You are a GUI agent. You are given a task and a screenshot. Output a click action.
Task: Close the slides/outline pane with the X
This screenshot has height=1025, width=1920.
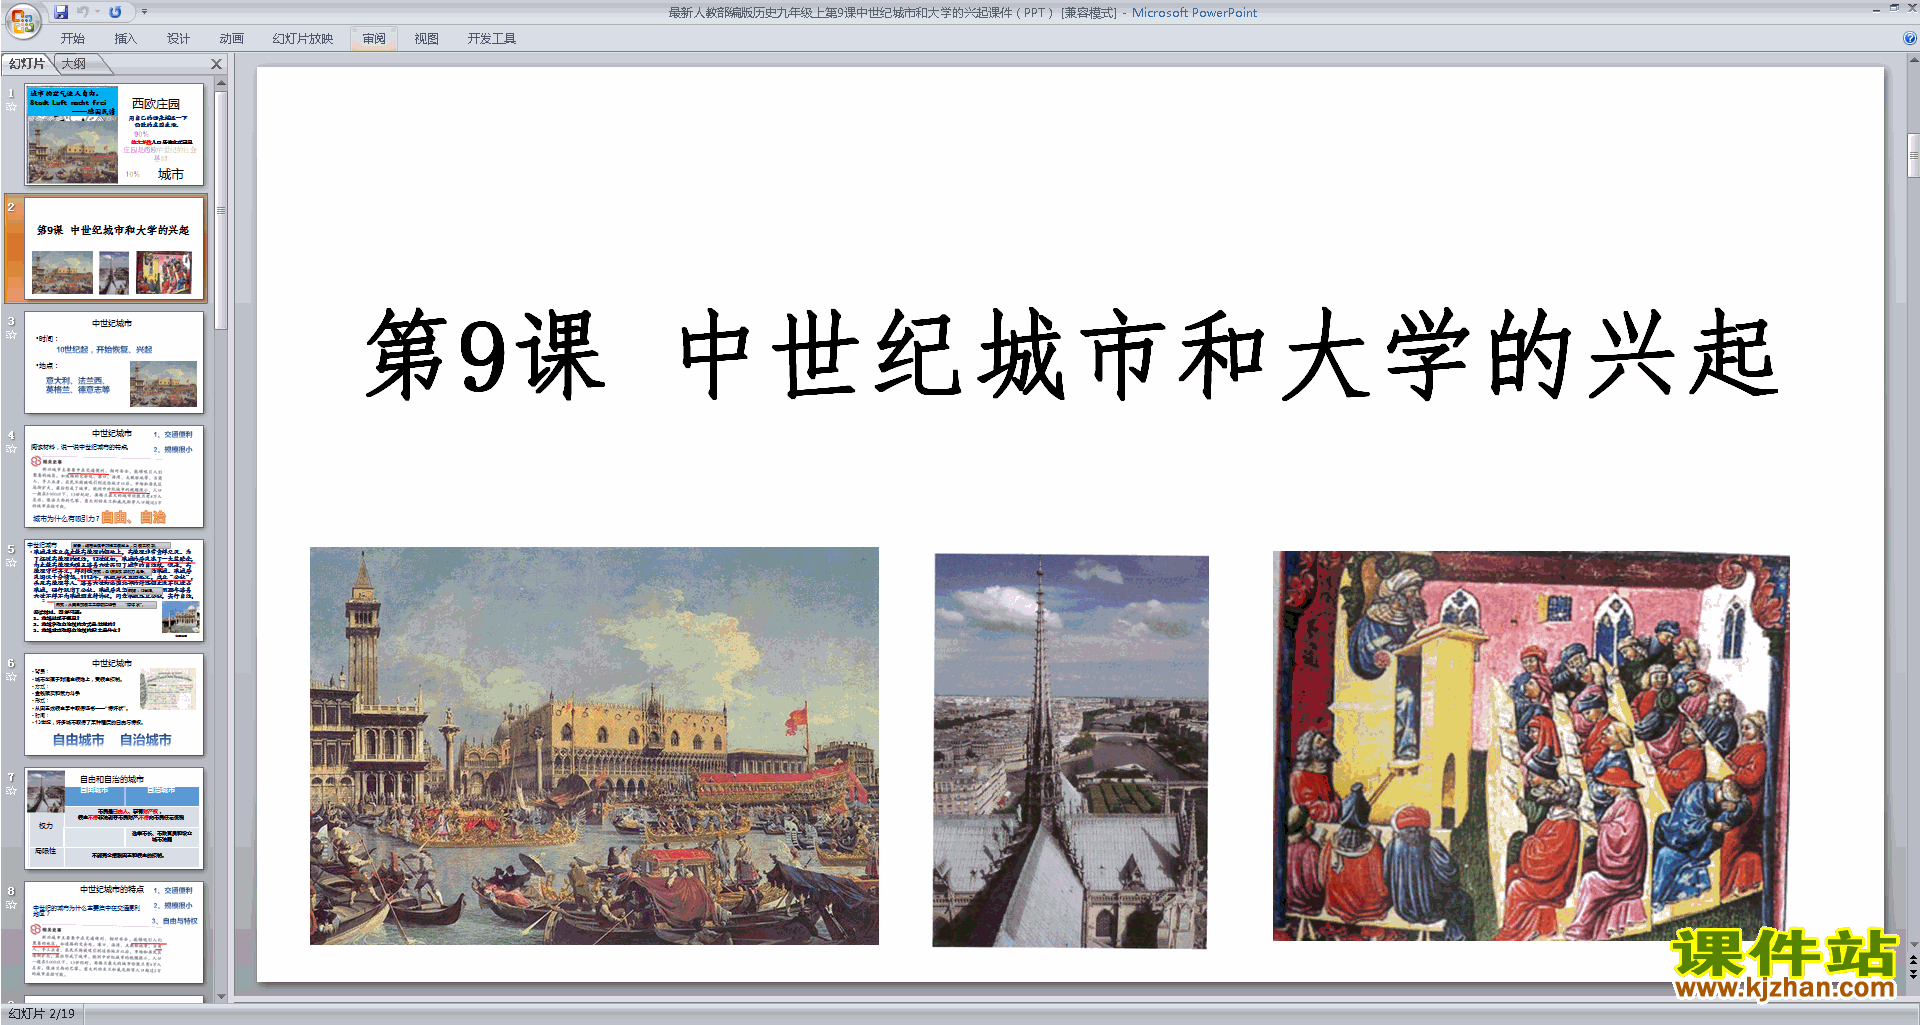[216, 64]
